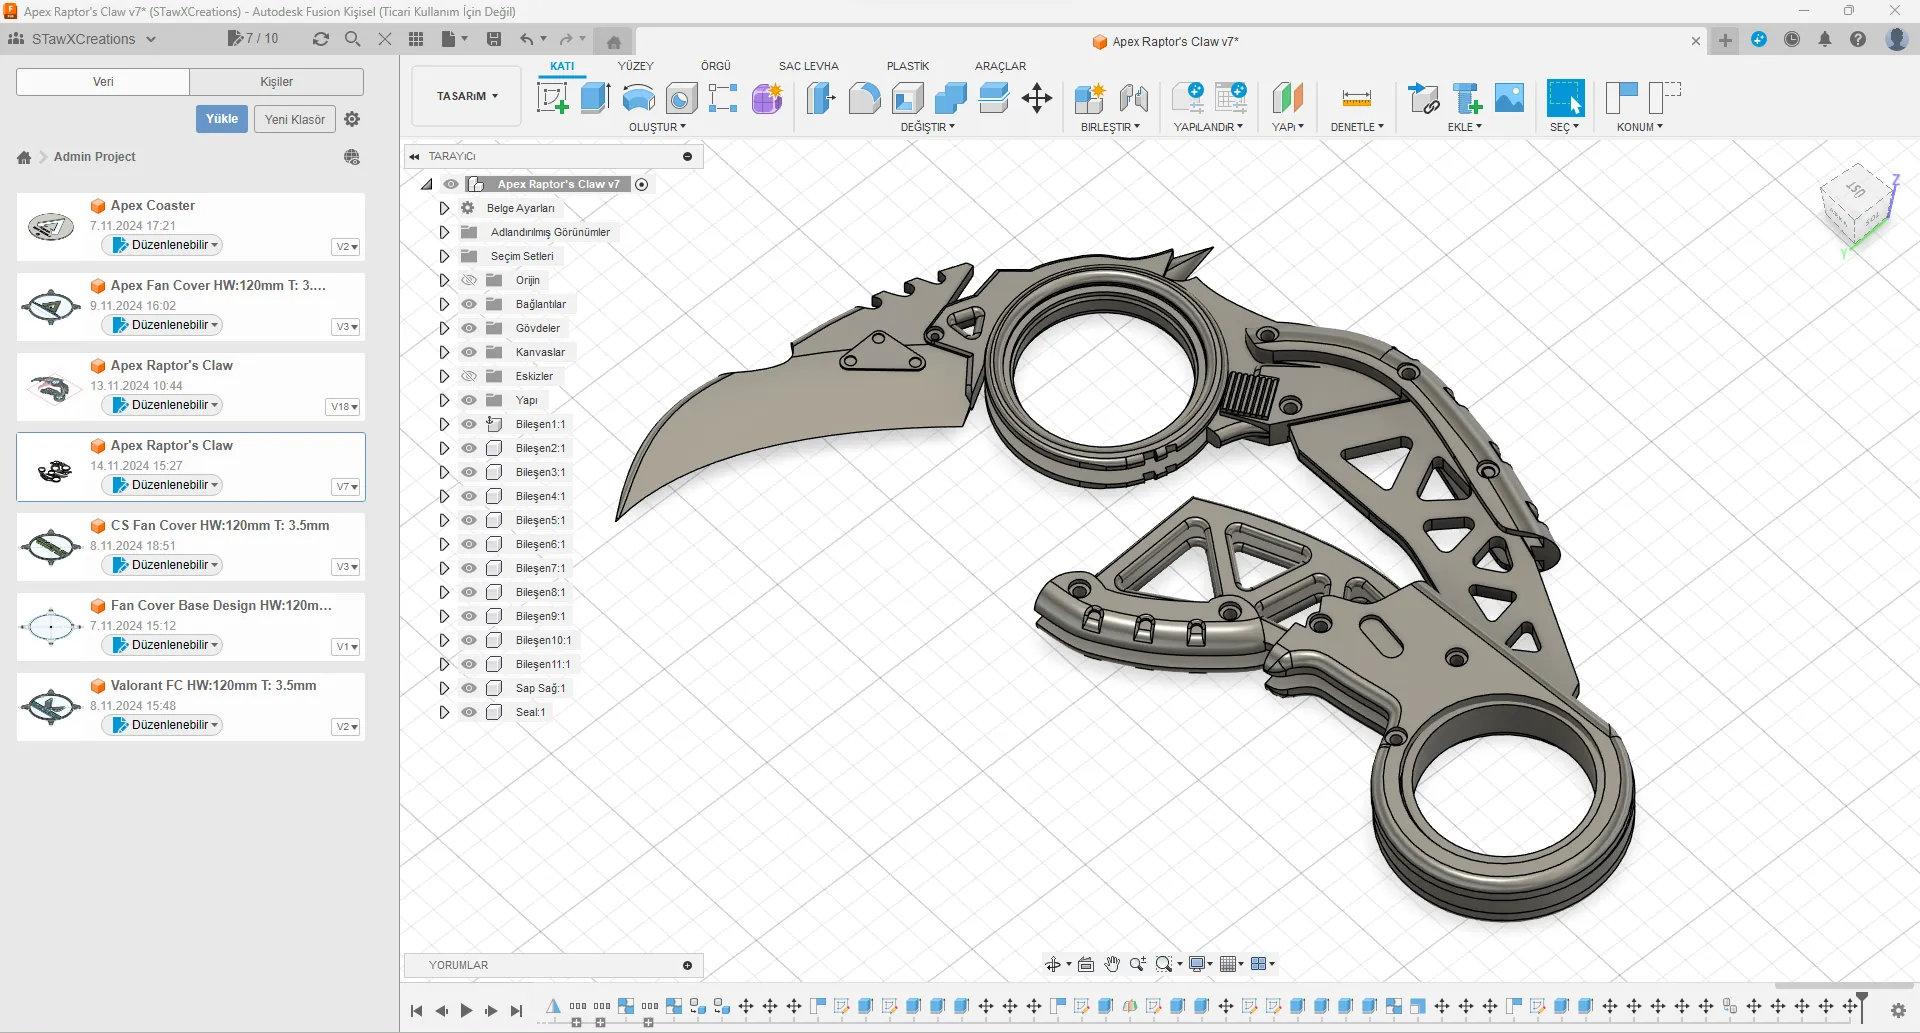The height and width of the screenshot is (1033, 1920).
Task: Open the YAPILANDIR dropdown menu
Action: [1208, 127]
